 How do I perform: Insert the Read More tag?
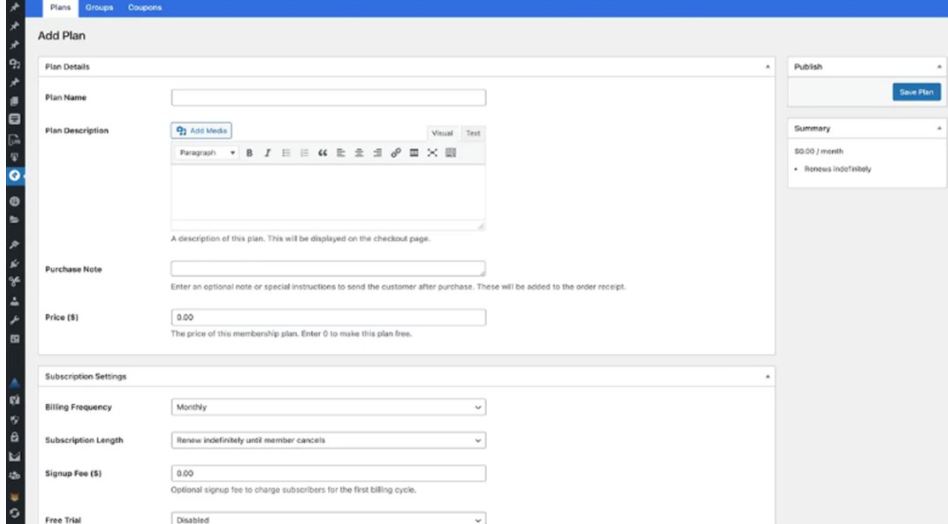(x=414, y=153)
